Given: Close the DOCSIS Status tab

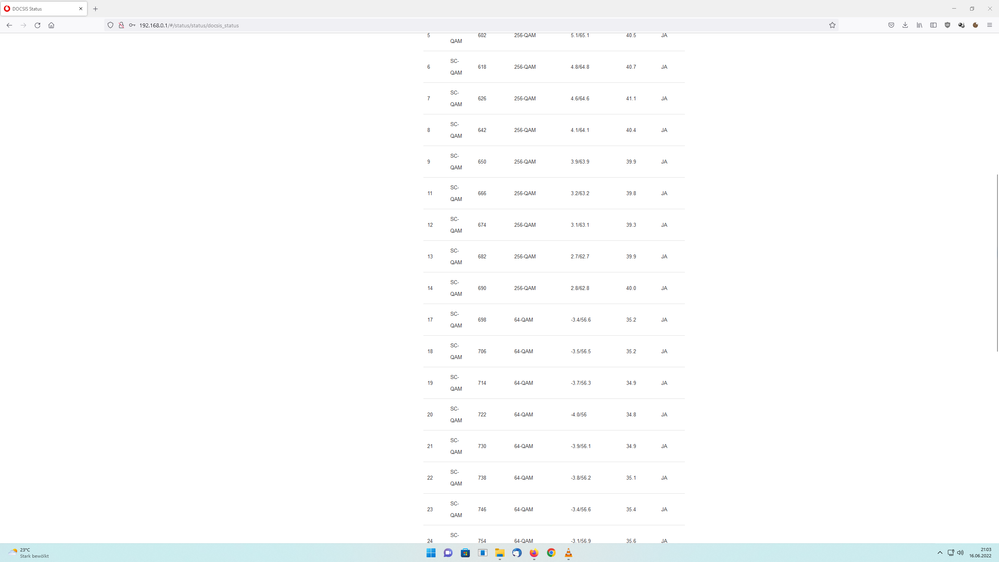Looking at the screenshot, I should [81, 9].
